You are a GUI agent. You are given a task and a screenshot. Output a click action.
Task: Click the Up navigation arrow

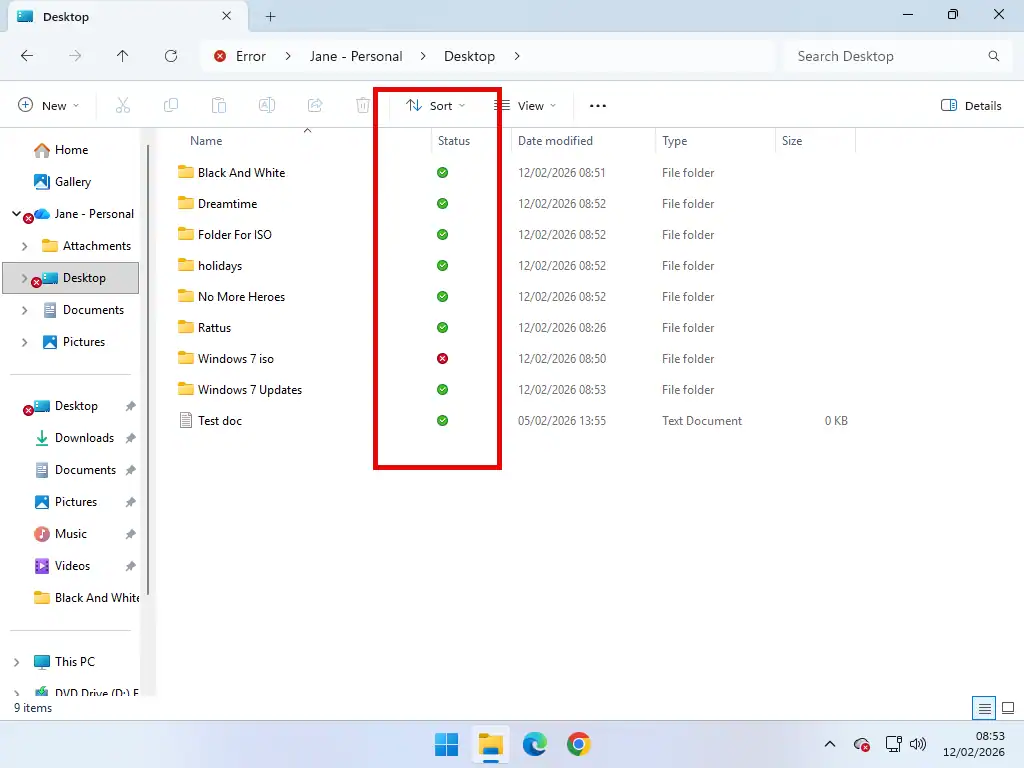click(122, 56)
